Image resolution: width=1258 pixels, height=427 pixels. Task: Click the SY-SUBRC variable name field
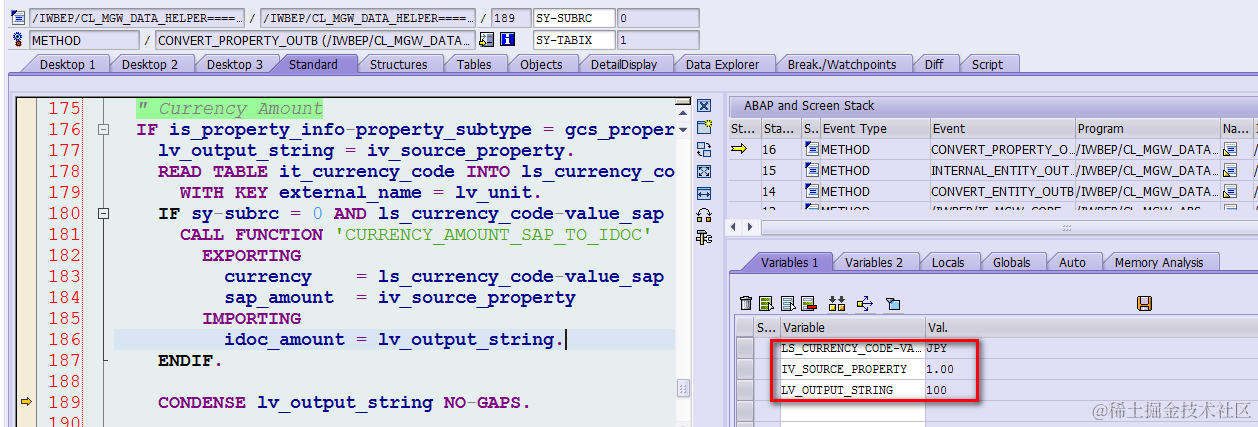point(574,17)
